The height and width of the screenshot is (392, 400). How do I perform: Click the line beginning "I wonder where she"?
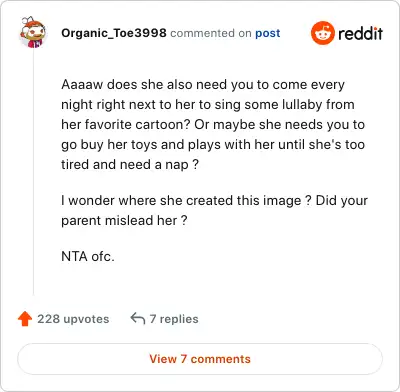tap(214, 201)
